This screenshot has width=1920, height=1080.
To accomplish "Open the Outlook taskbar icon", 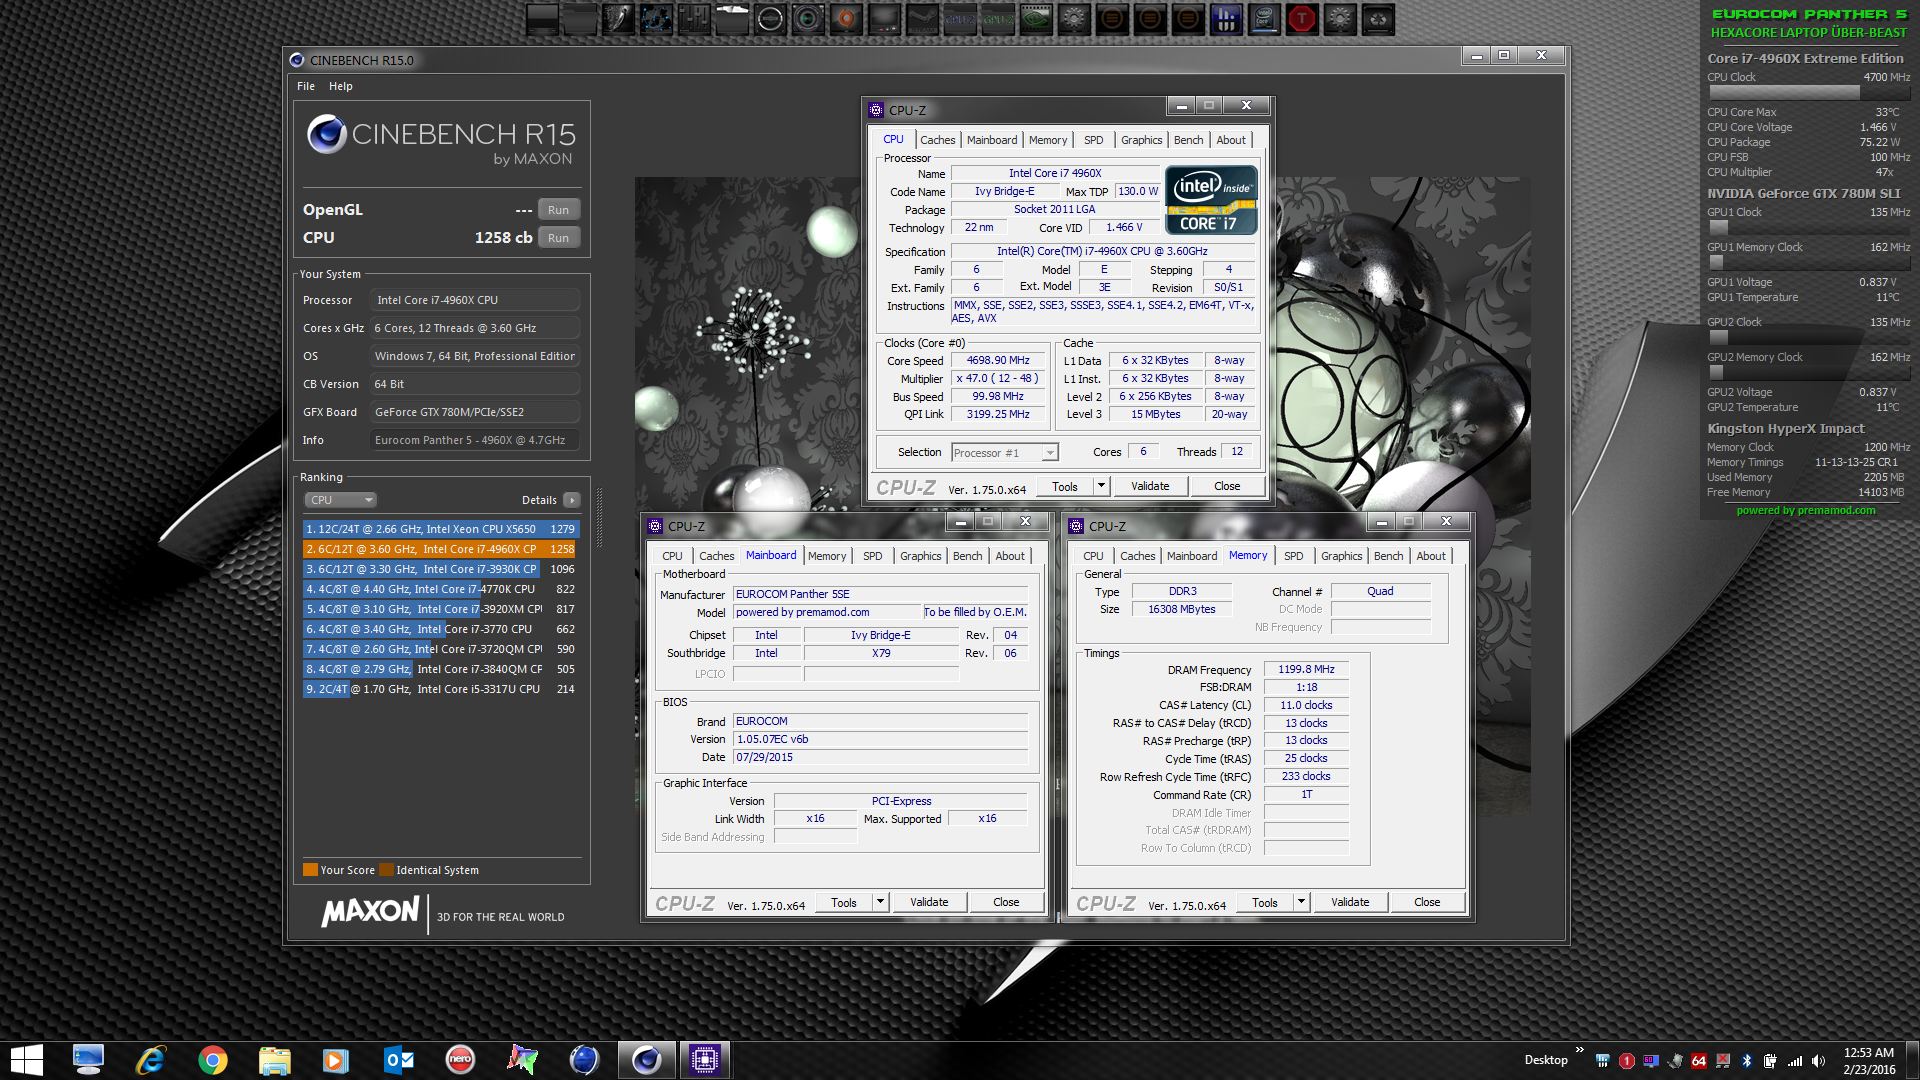I will point(399,1060).
